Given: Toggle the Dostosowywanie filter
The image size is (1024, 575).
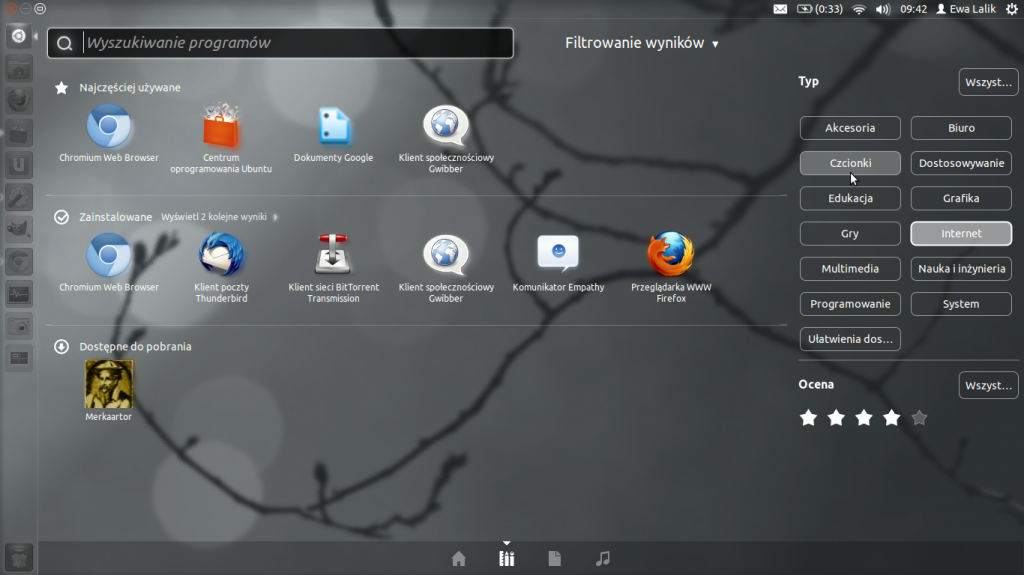Looking at the screenshot, I should [961, 163].
